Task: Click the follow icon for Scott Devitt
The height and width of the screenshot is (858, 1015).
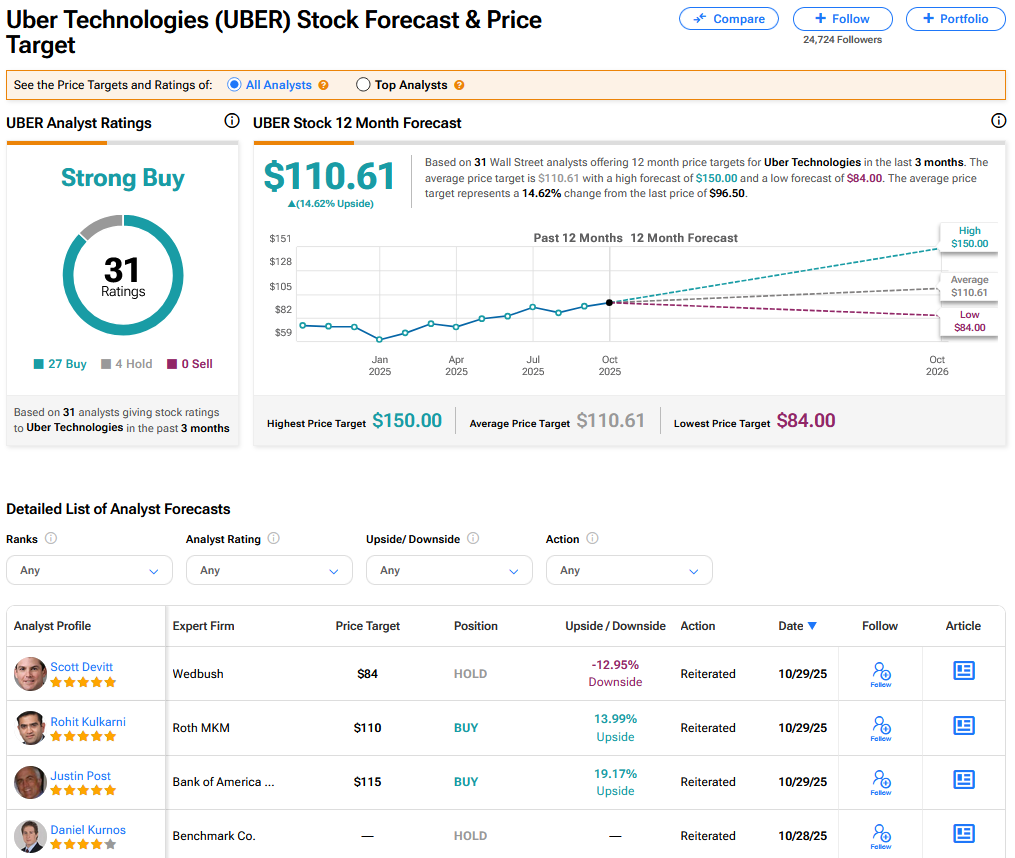Action: [880, 672]
